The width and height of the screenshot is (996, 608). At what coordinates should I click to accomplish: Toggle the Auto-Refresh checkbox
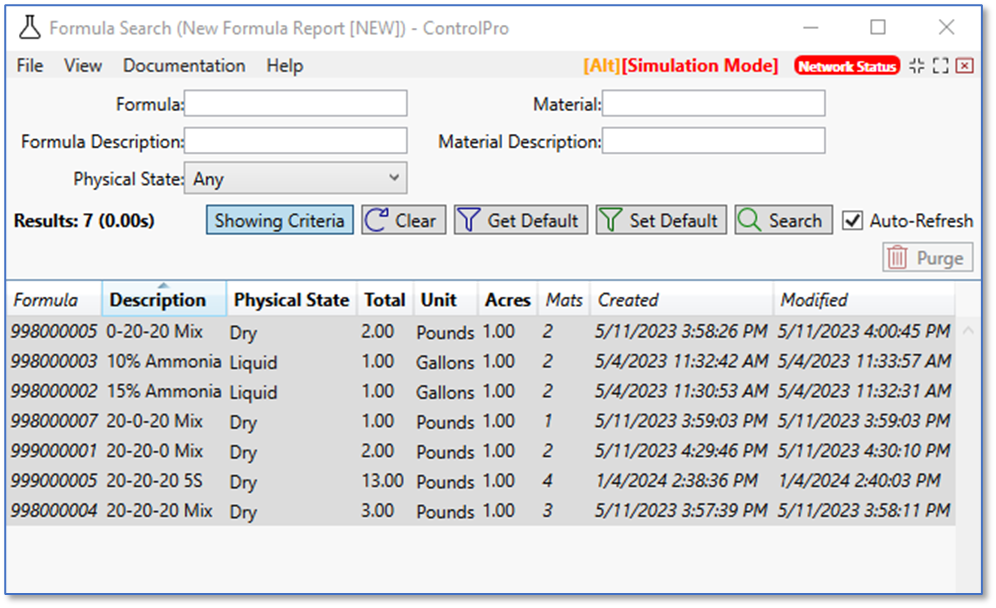click(x=852, y=221)
